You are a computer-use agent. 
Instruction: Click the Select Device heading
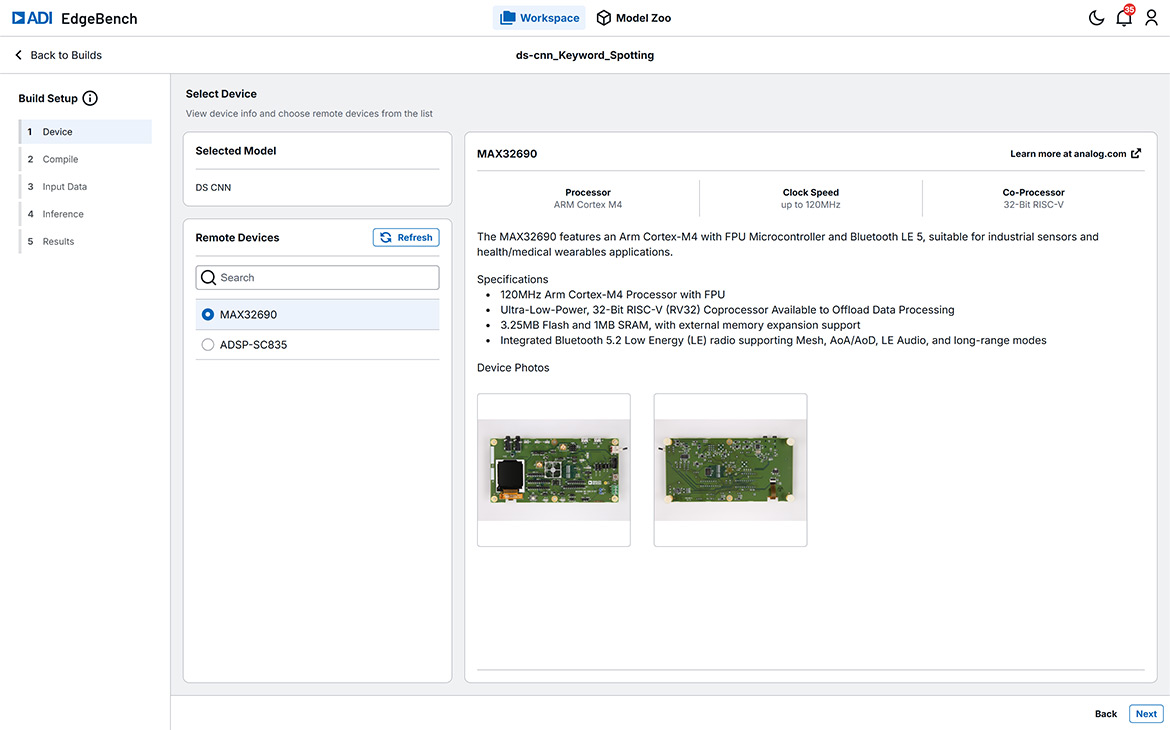221,94
